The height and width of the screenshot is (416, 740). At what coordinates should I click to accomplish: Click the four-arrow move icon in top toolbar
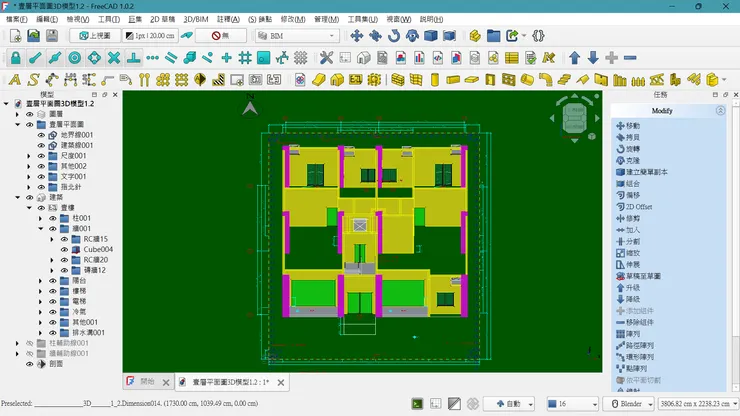coord(357,36)
